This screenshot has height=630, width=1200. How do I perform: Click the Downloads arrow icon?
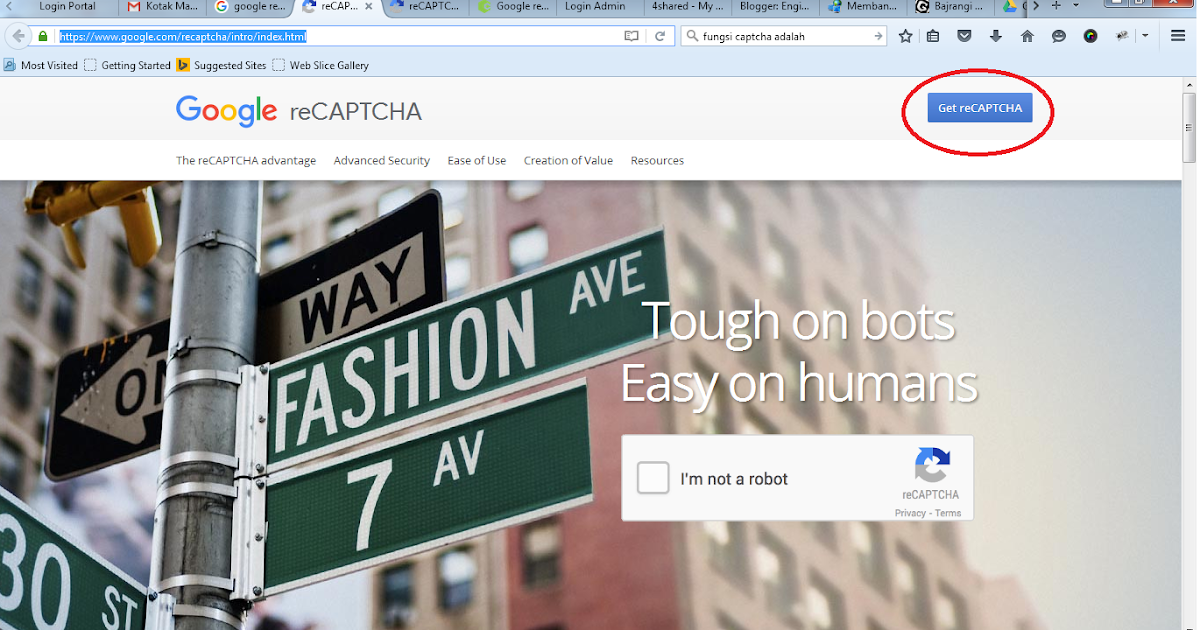click(x=996, y=36)
